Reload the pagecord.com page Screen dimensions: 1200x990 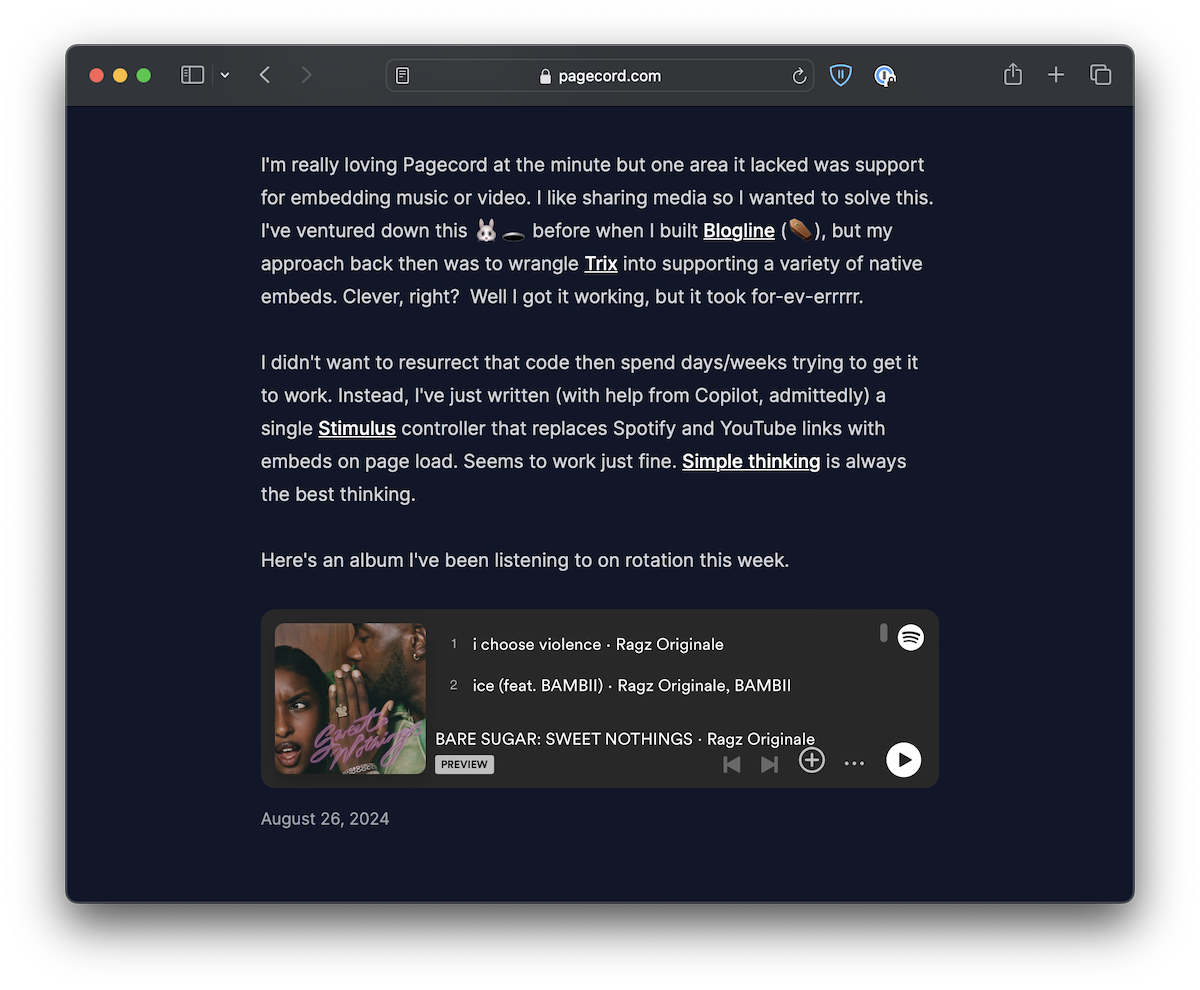(799, 76)
